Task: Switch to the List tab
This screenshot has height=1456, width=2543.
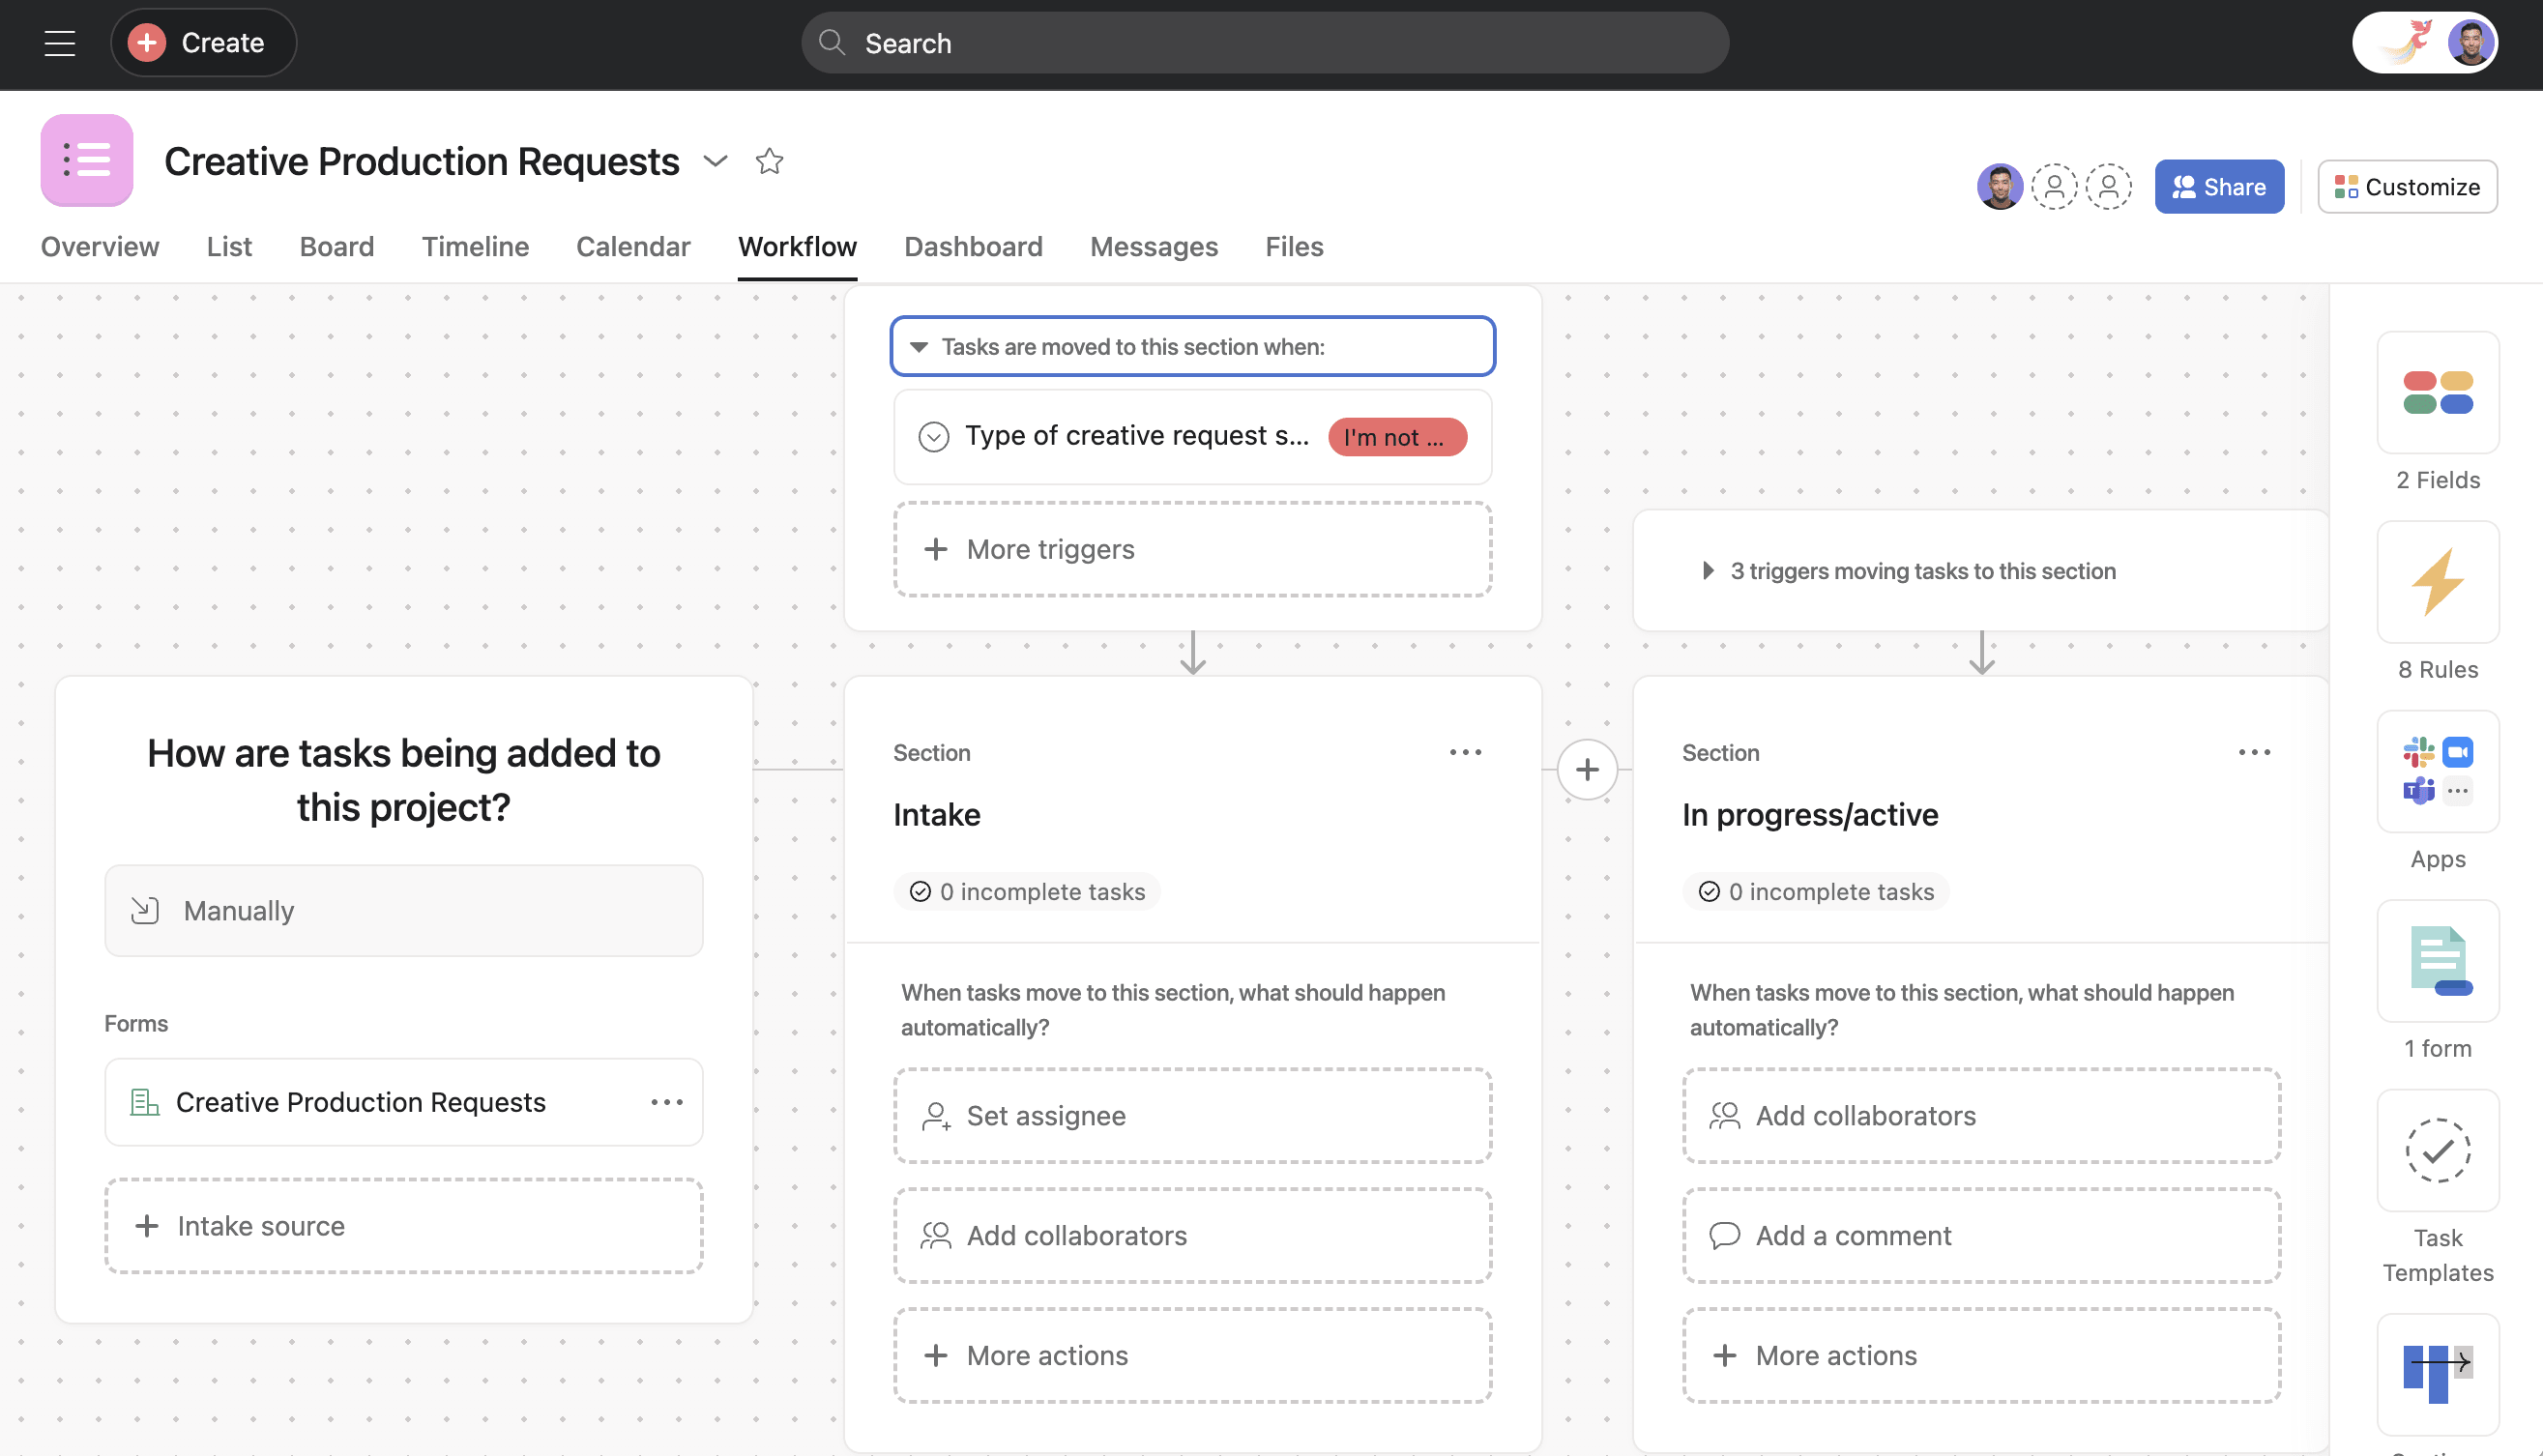Action: pyautogui.click(x=229, y=247)
